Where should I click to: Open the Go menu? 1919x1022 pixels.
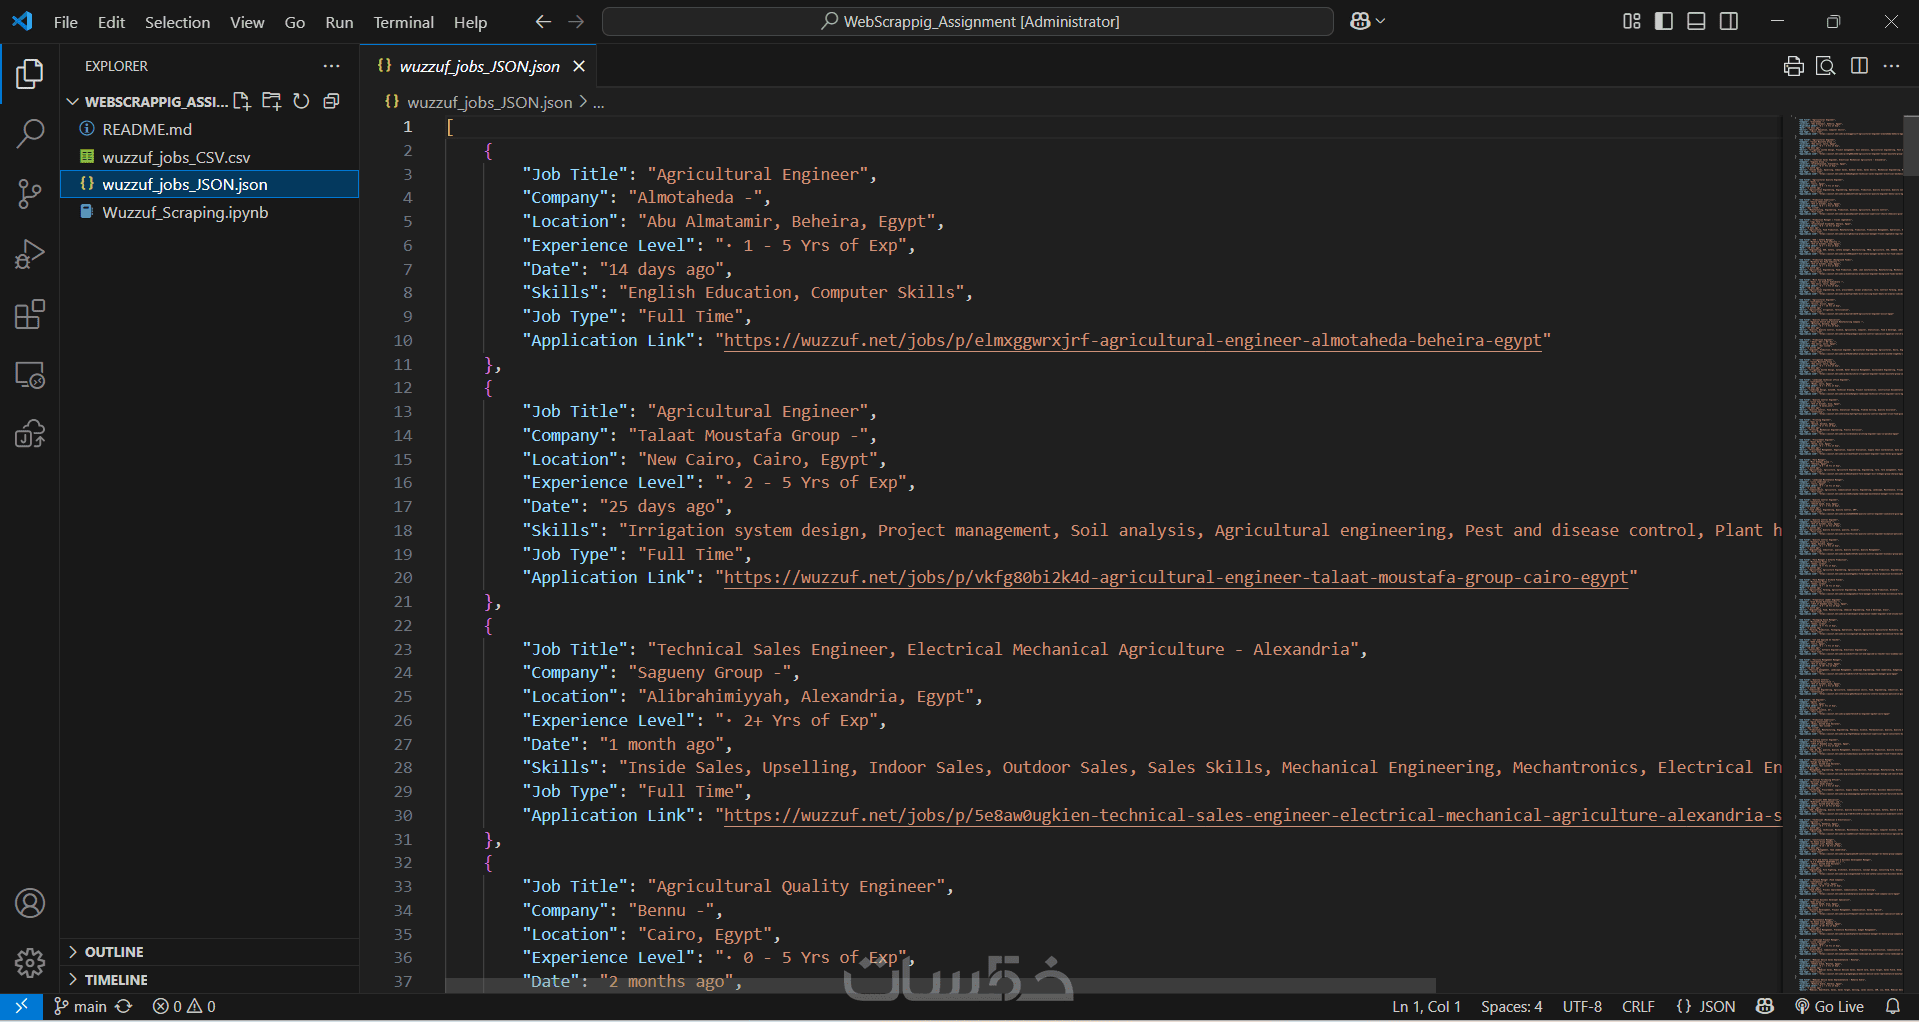point(295,22)
